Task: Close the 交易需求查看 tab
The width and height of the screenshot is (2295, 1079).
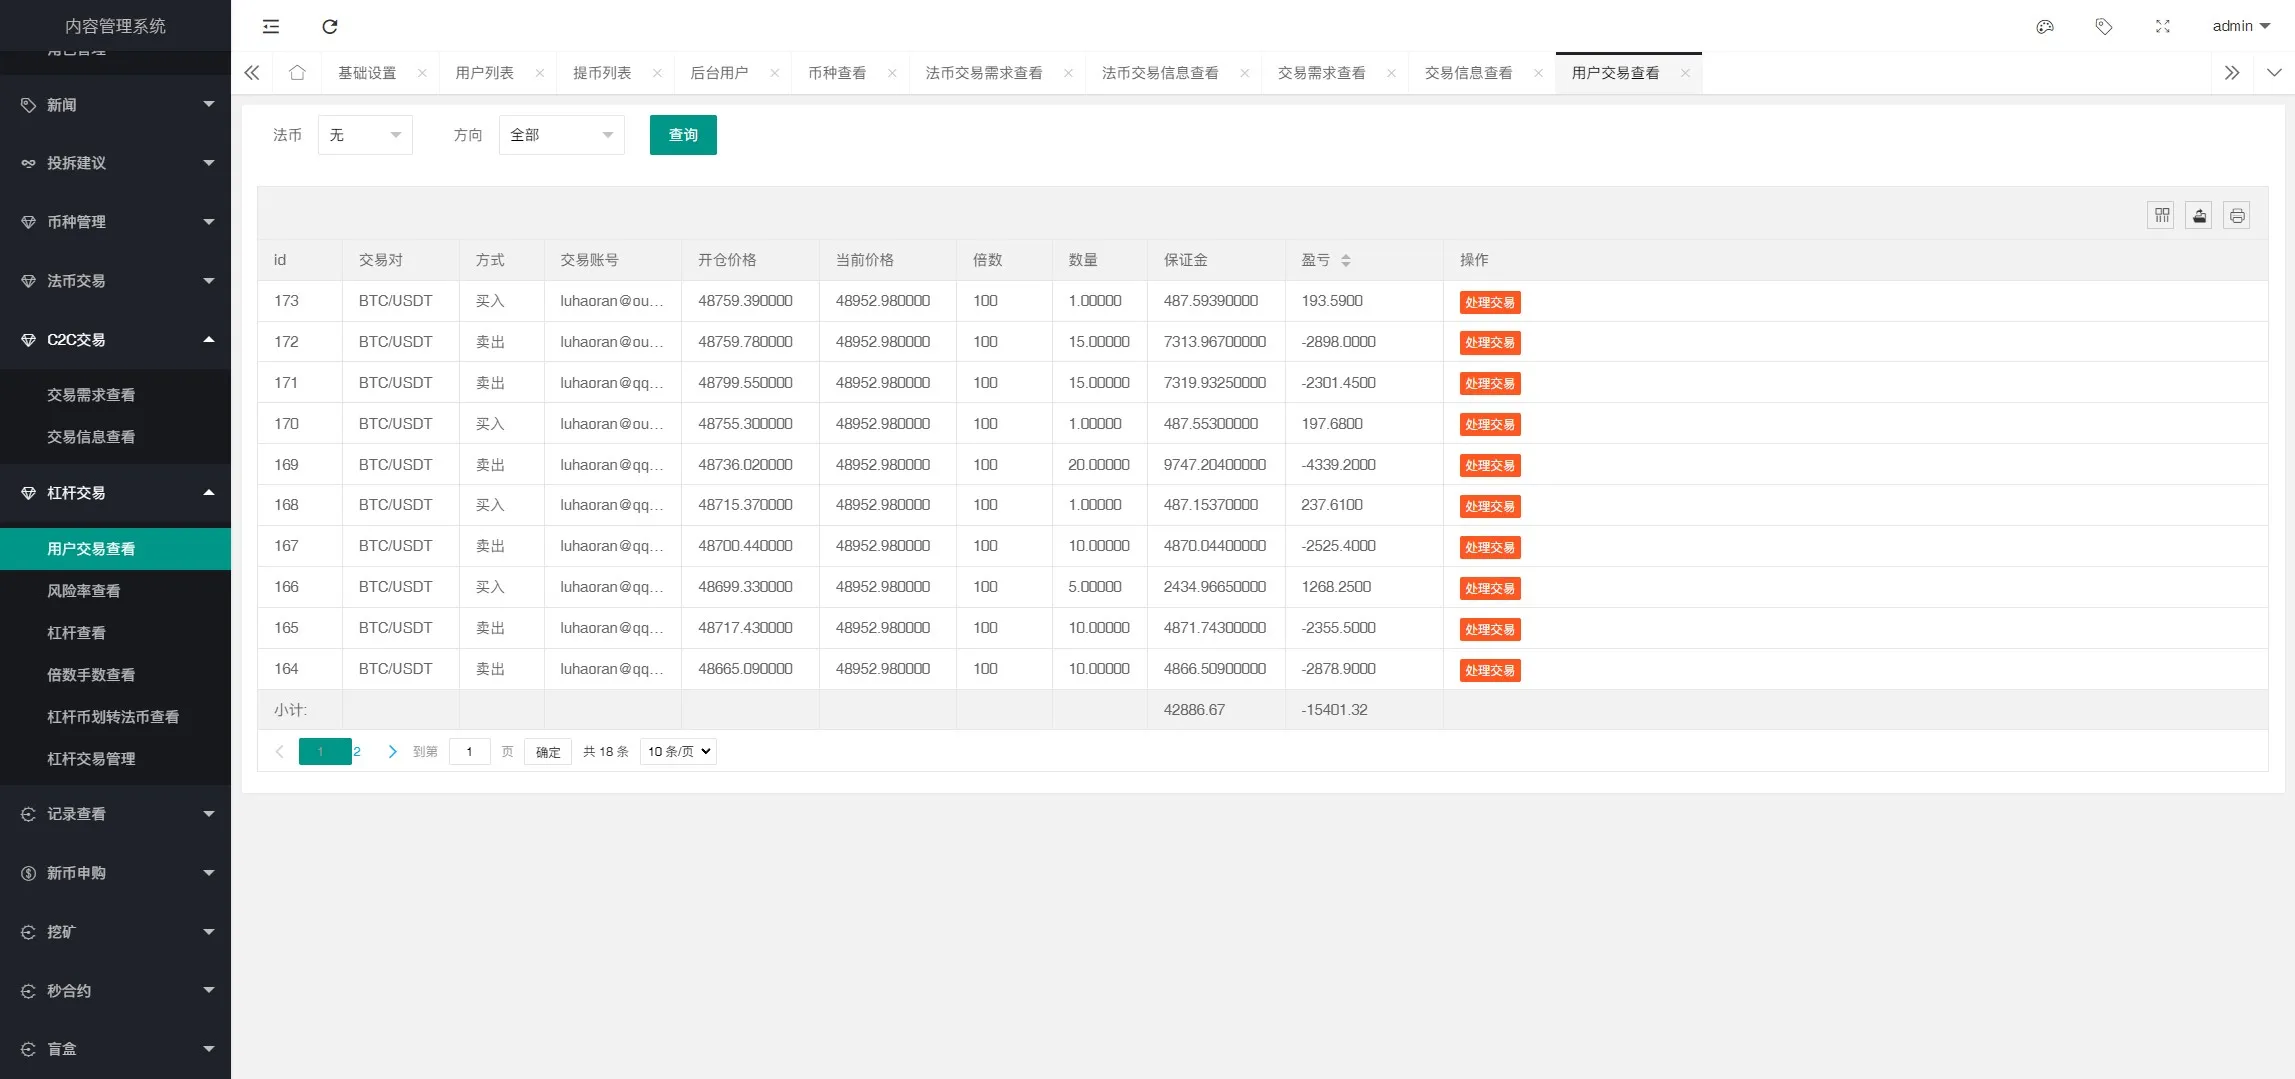Action: pyautogui.click(x=1392, y=73)
